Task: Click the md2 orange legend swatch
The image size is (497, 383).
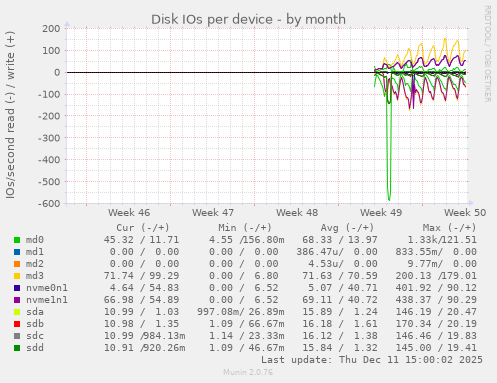Action: (x=17, y=264)
